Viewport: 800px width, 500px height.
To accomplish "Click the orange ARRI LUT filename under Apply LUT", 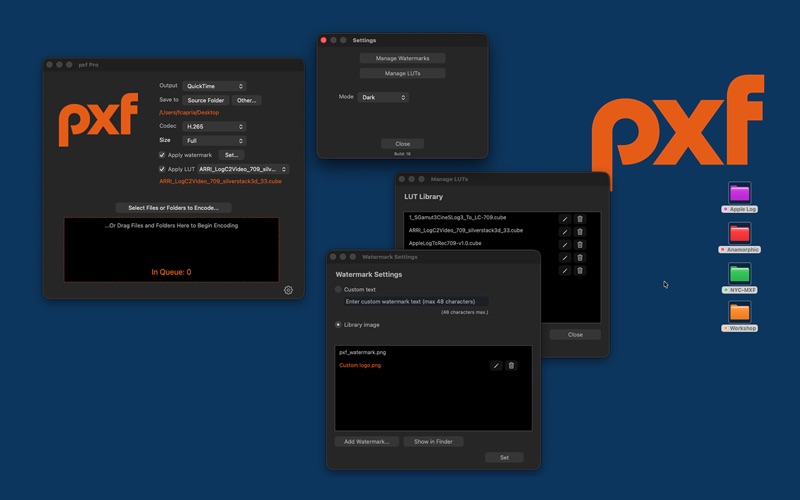I will point(220,181).
